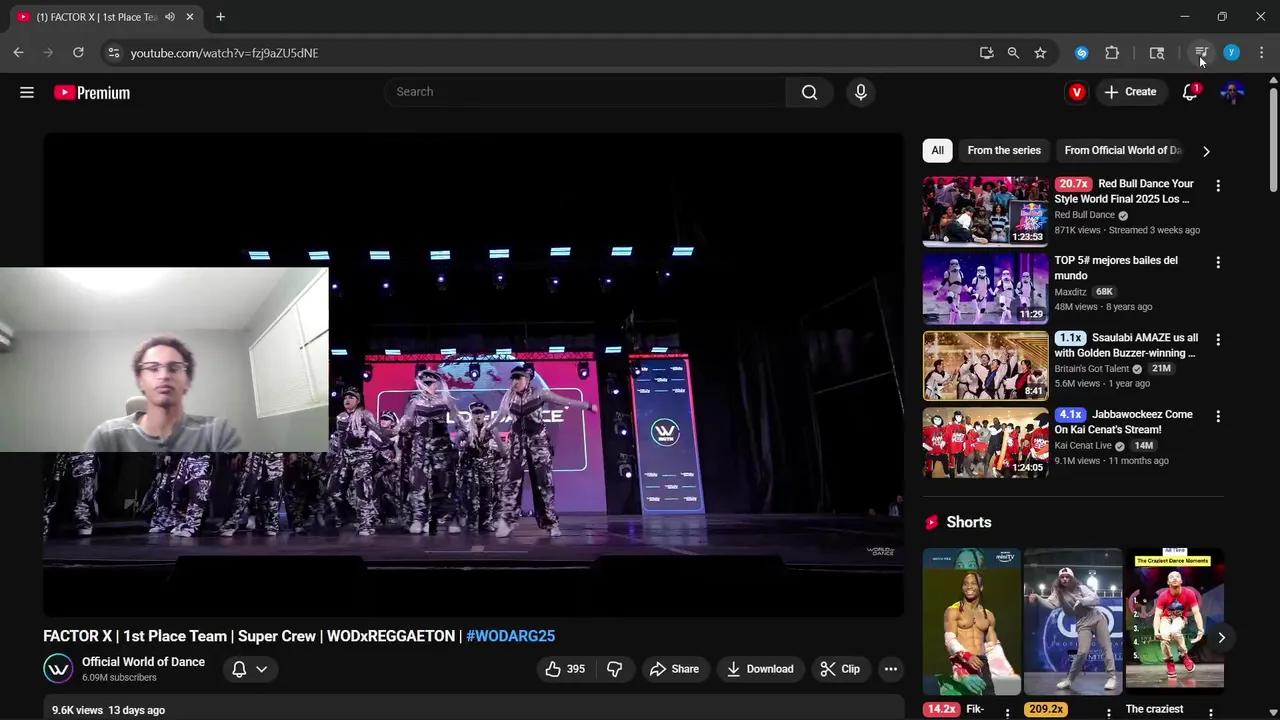
Task: Mute the tab using speaker icon
Action: tap(170, 17)
